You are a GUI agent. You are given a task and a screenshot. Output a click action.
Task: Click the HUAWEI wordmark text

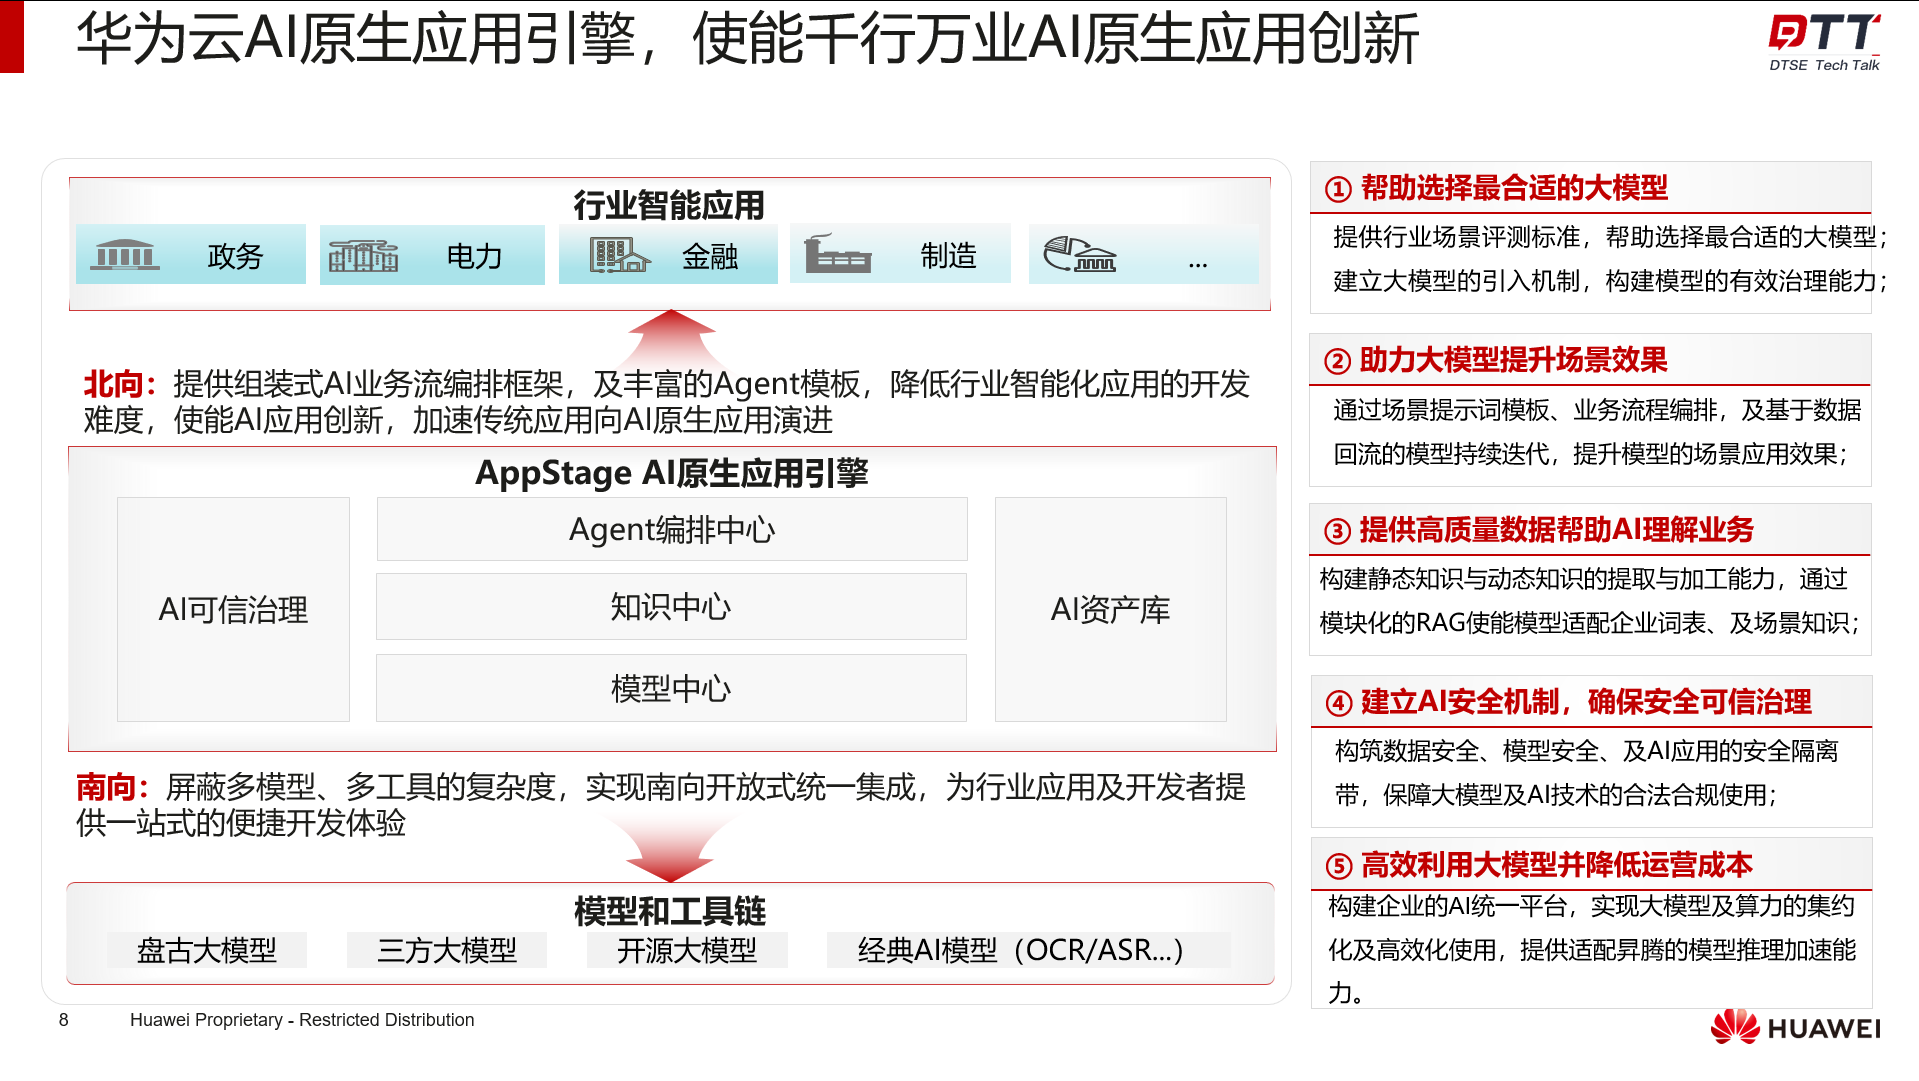pos(1824,1029)
